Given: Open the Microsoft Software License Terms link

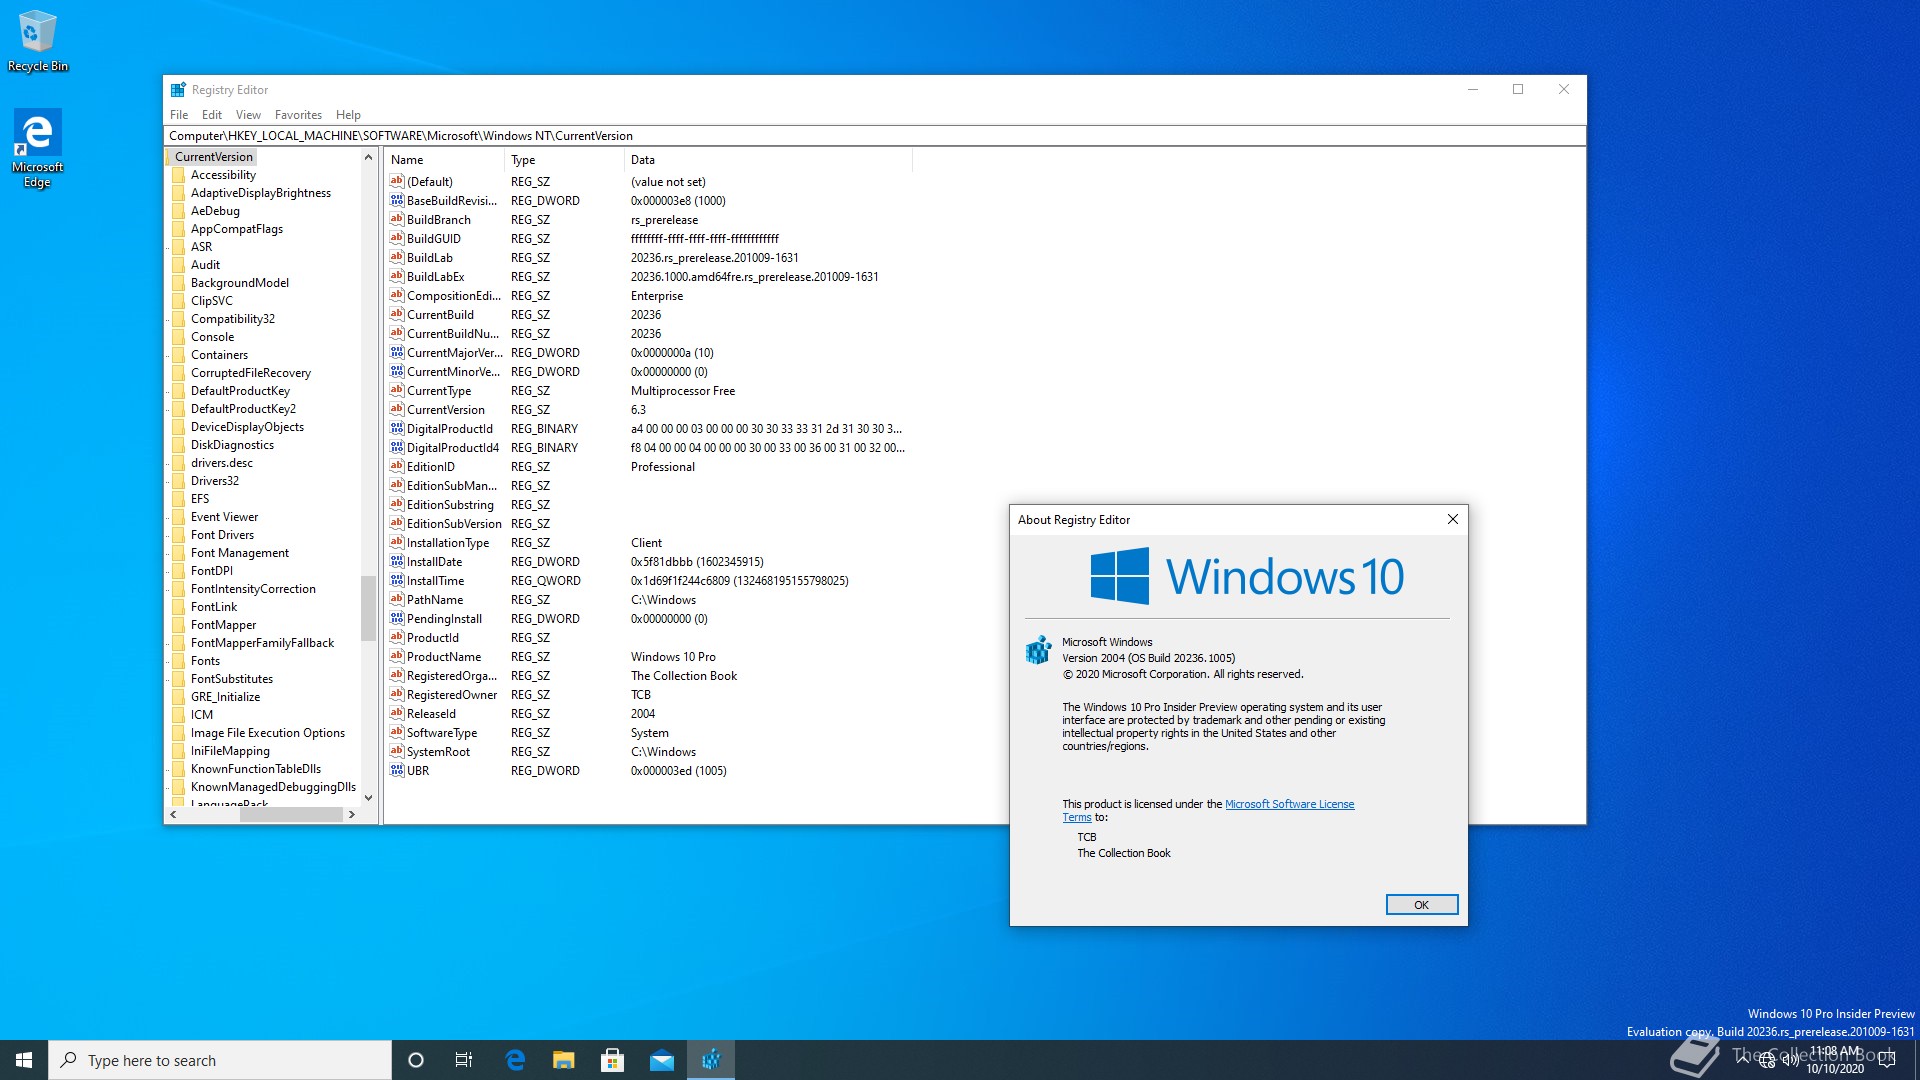Looking at the screenshot, I should click(x=1289, y=804).
